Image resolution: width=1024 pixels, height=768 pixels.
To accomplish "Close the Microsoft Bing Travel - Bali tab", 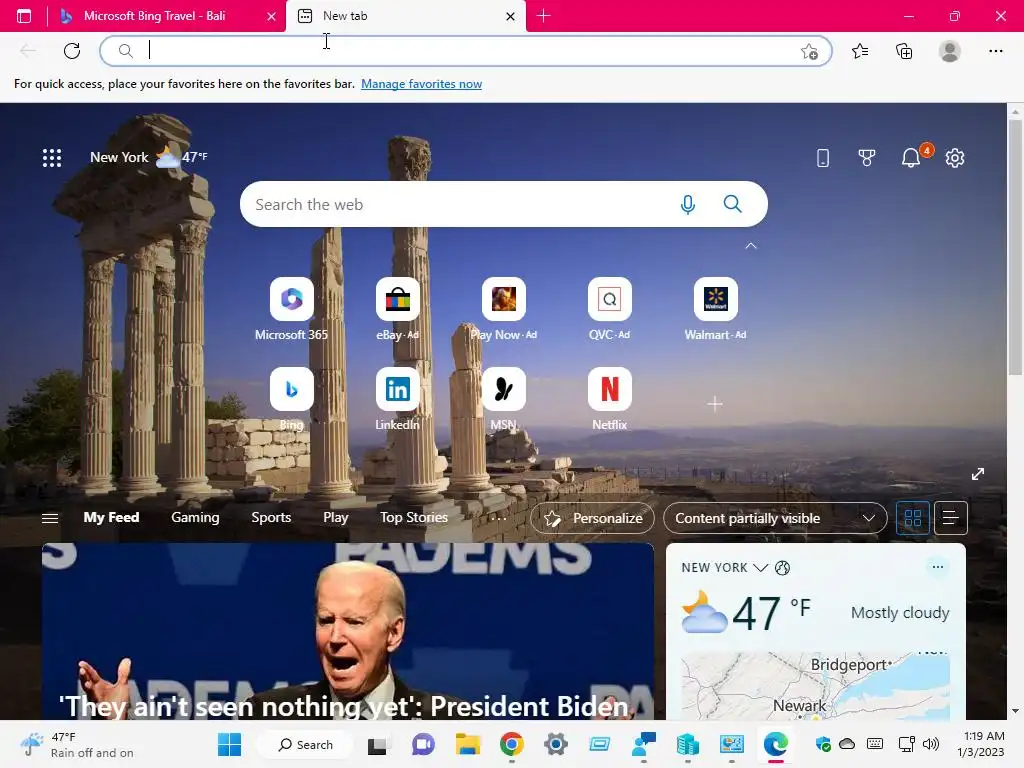I will point(272,16).
